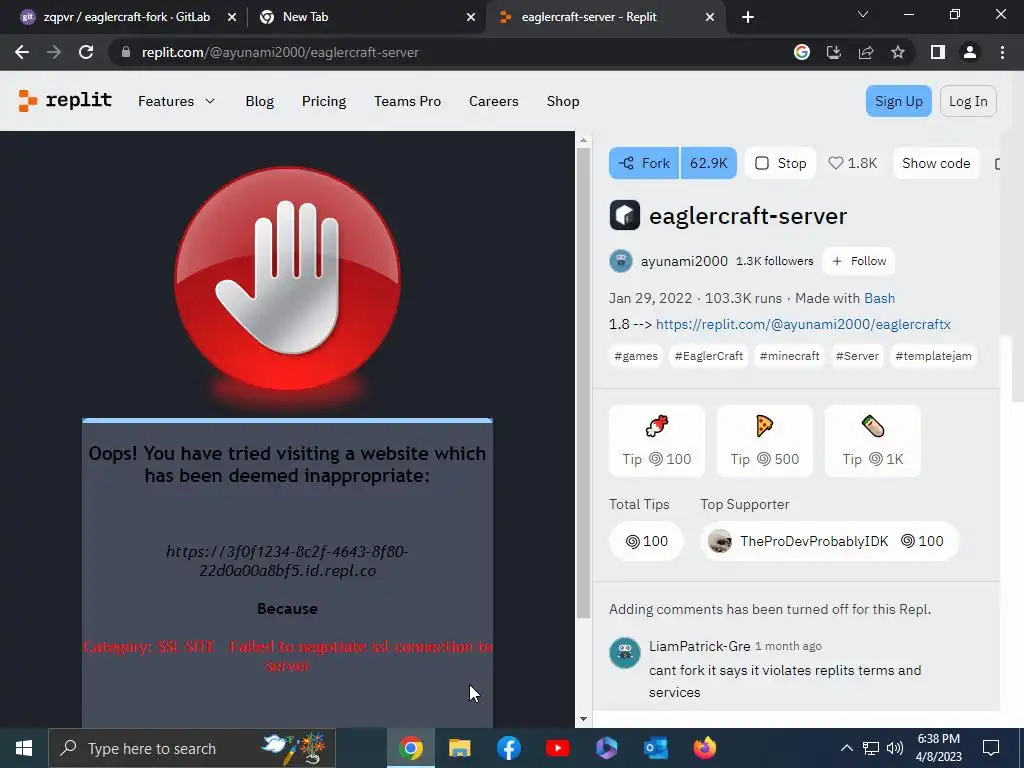Open the ayunami2000 profile link
This screenshot has height=768, width=1024.
pyautogui.click(x=684, y=261)
